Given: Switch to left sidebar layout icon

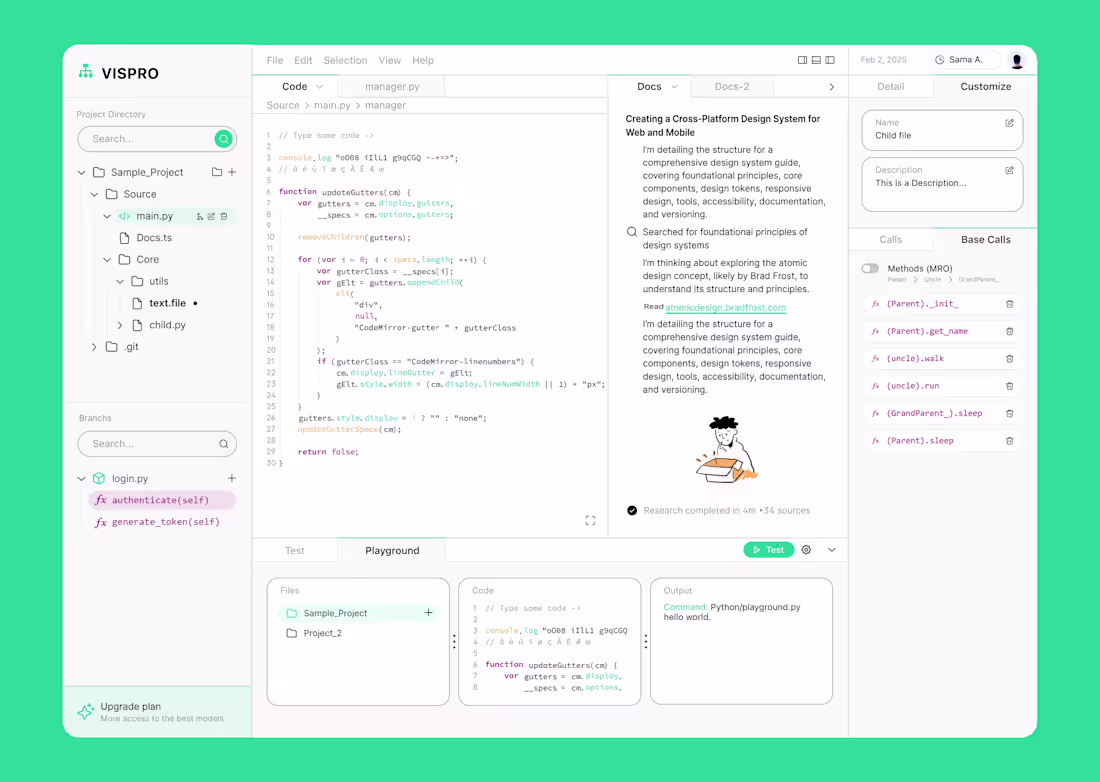Looking at the screenshot, I should 830,60.
